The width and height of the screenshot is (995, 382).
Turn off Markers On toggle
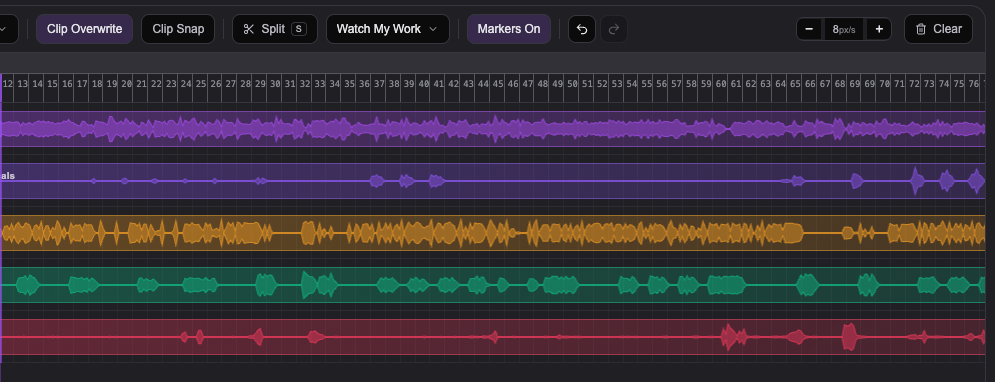[509, 29]
